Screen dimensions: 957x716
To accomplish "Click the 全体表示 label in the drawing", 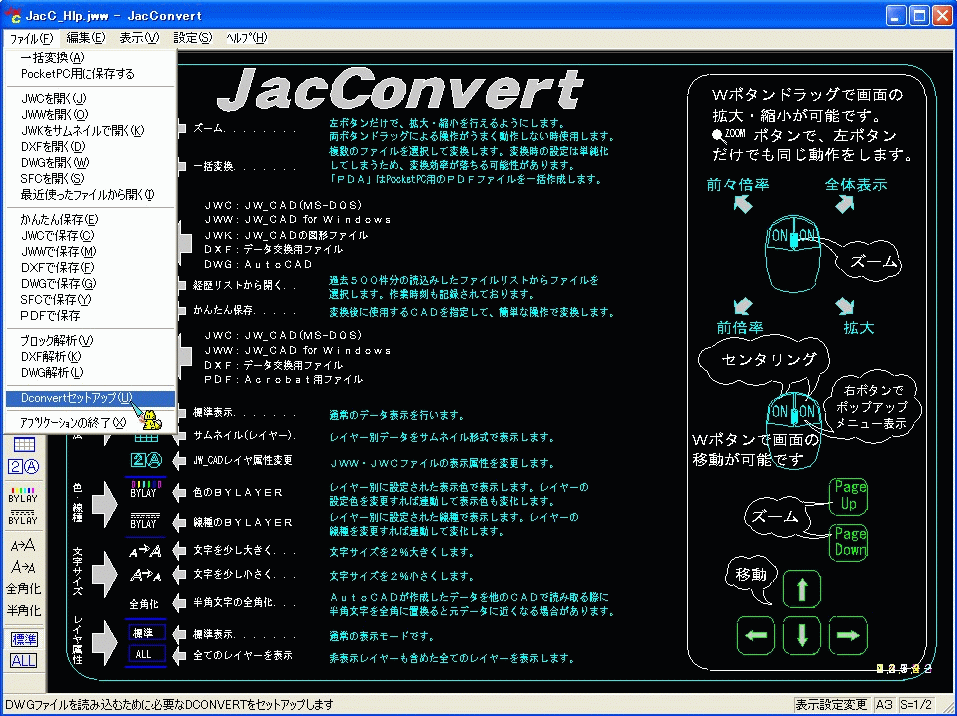I will pos(856,185).
